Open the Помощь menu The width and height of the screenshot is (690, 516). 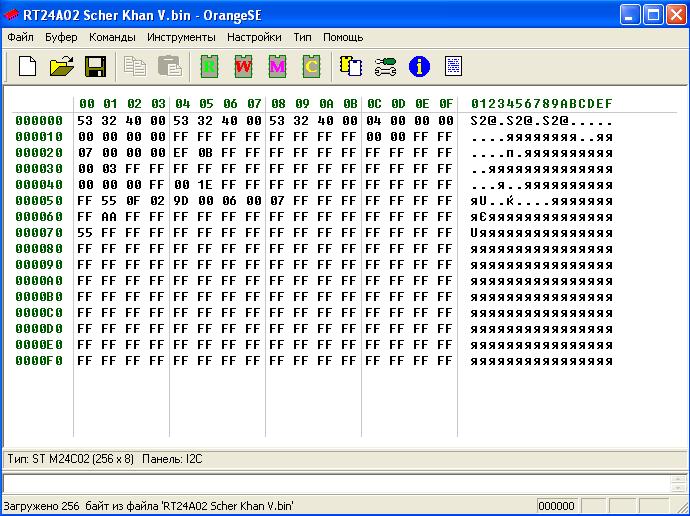coord(343,37)
